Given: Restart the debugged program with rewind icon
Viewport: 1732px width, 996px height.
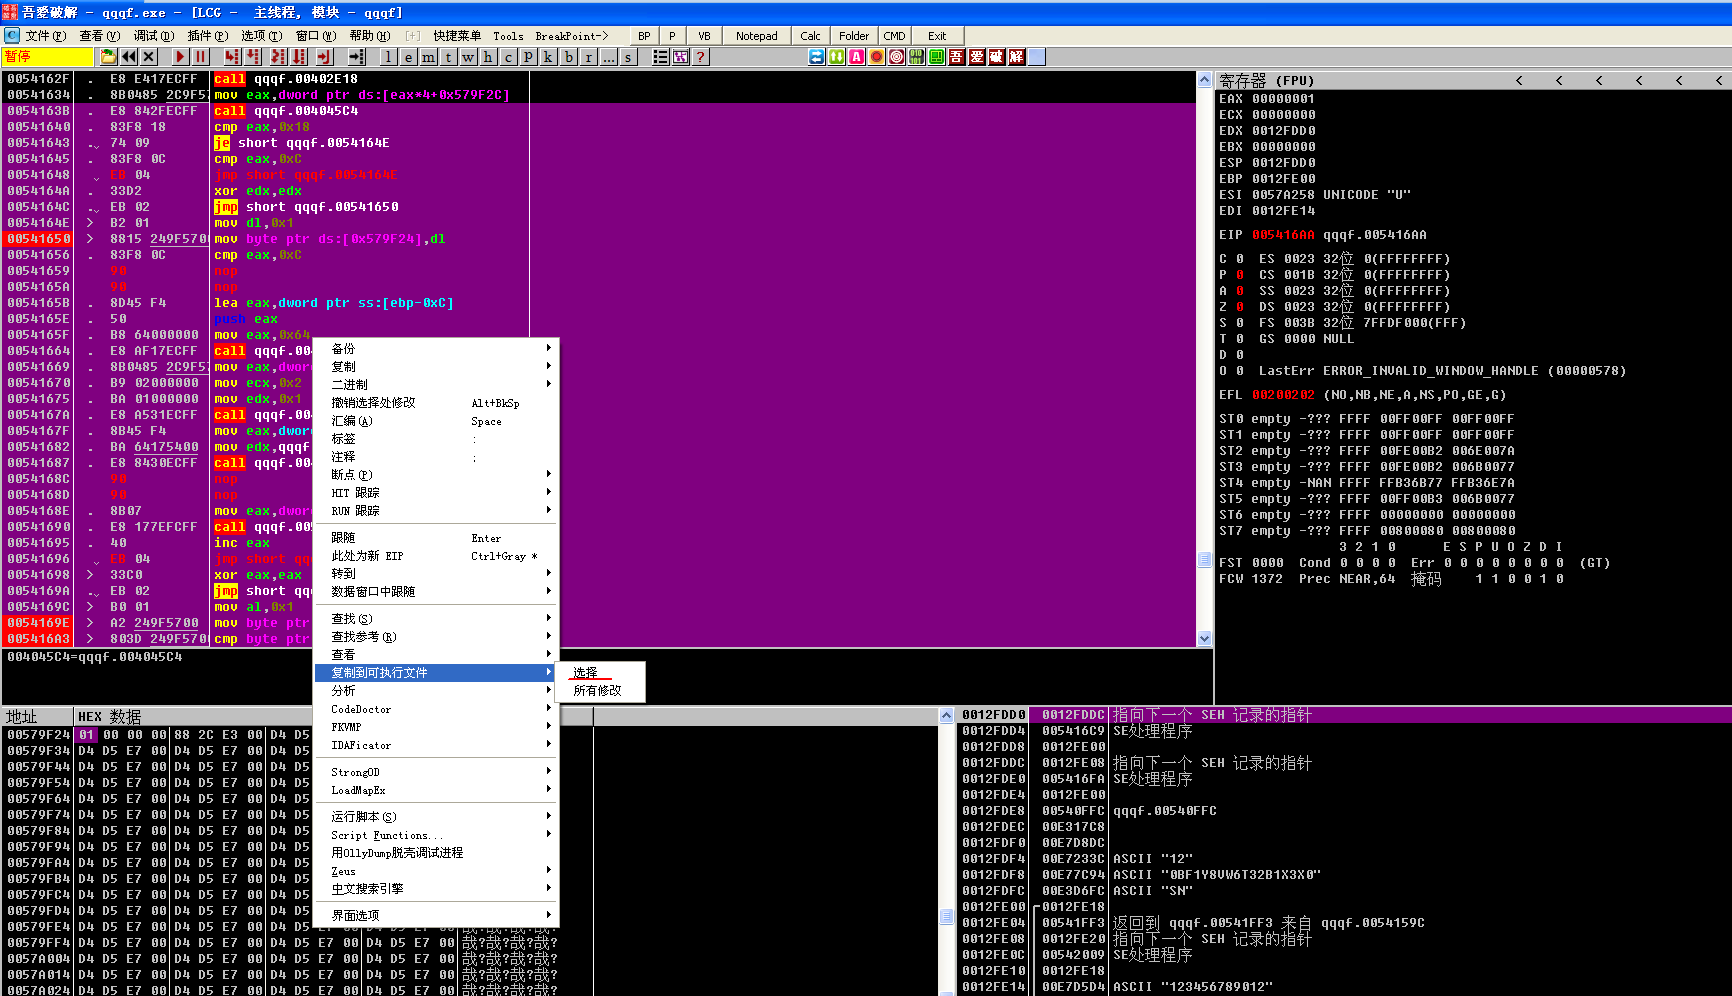Looking at the screenshot, I should [129, 57].
